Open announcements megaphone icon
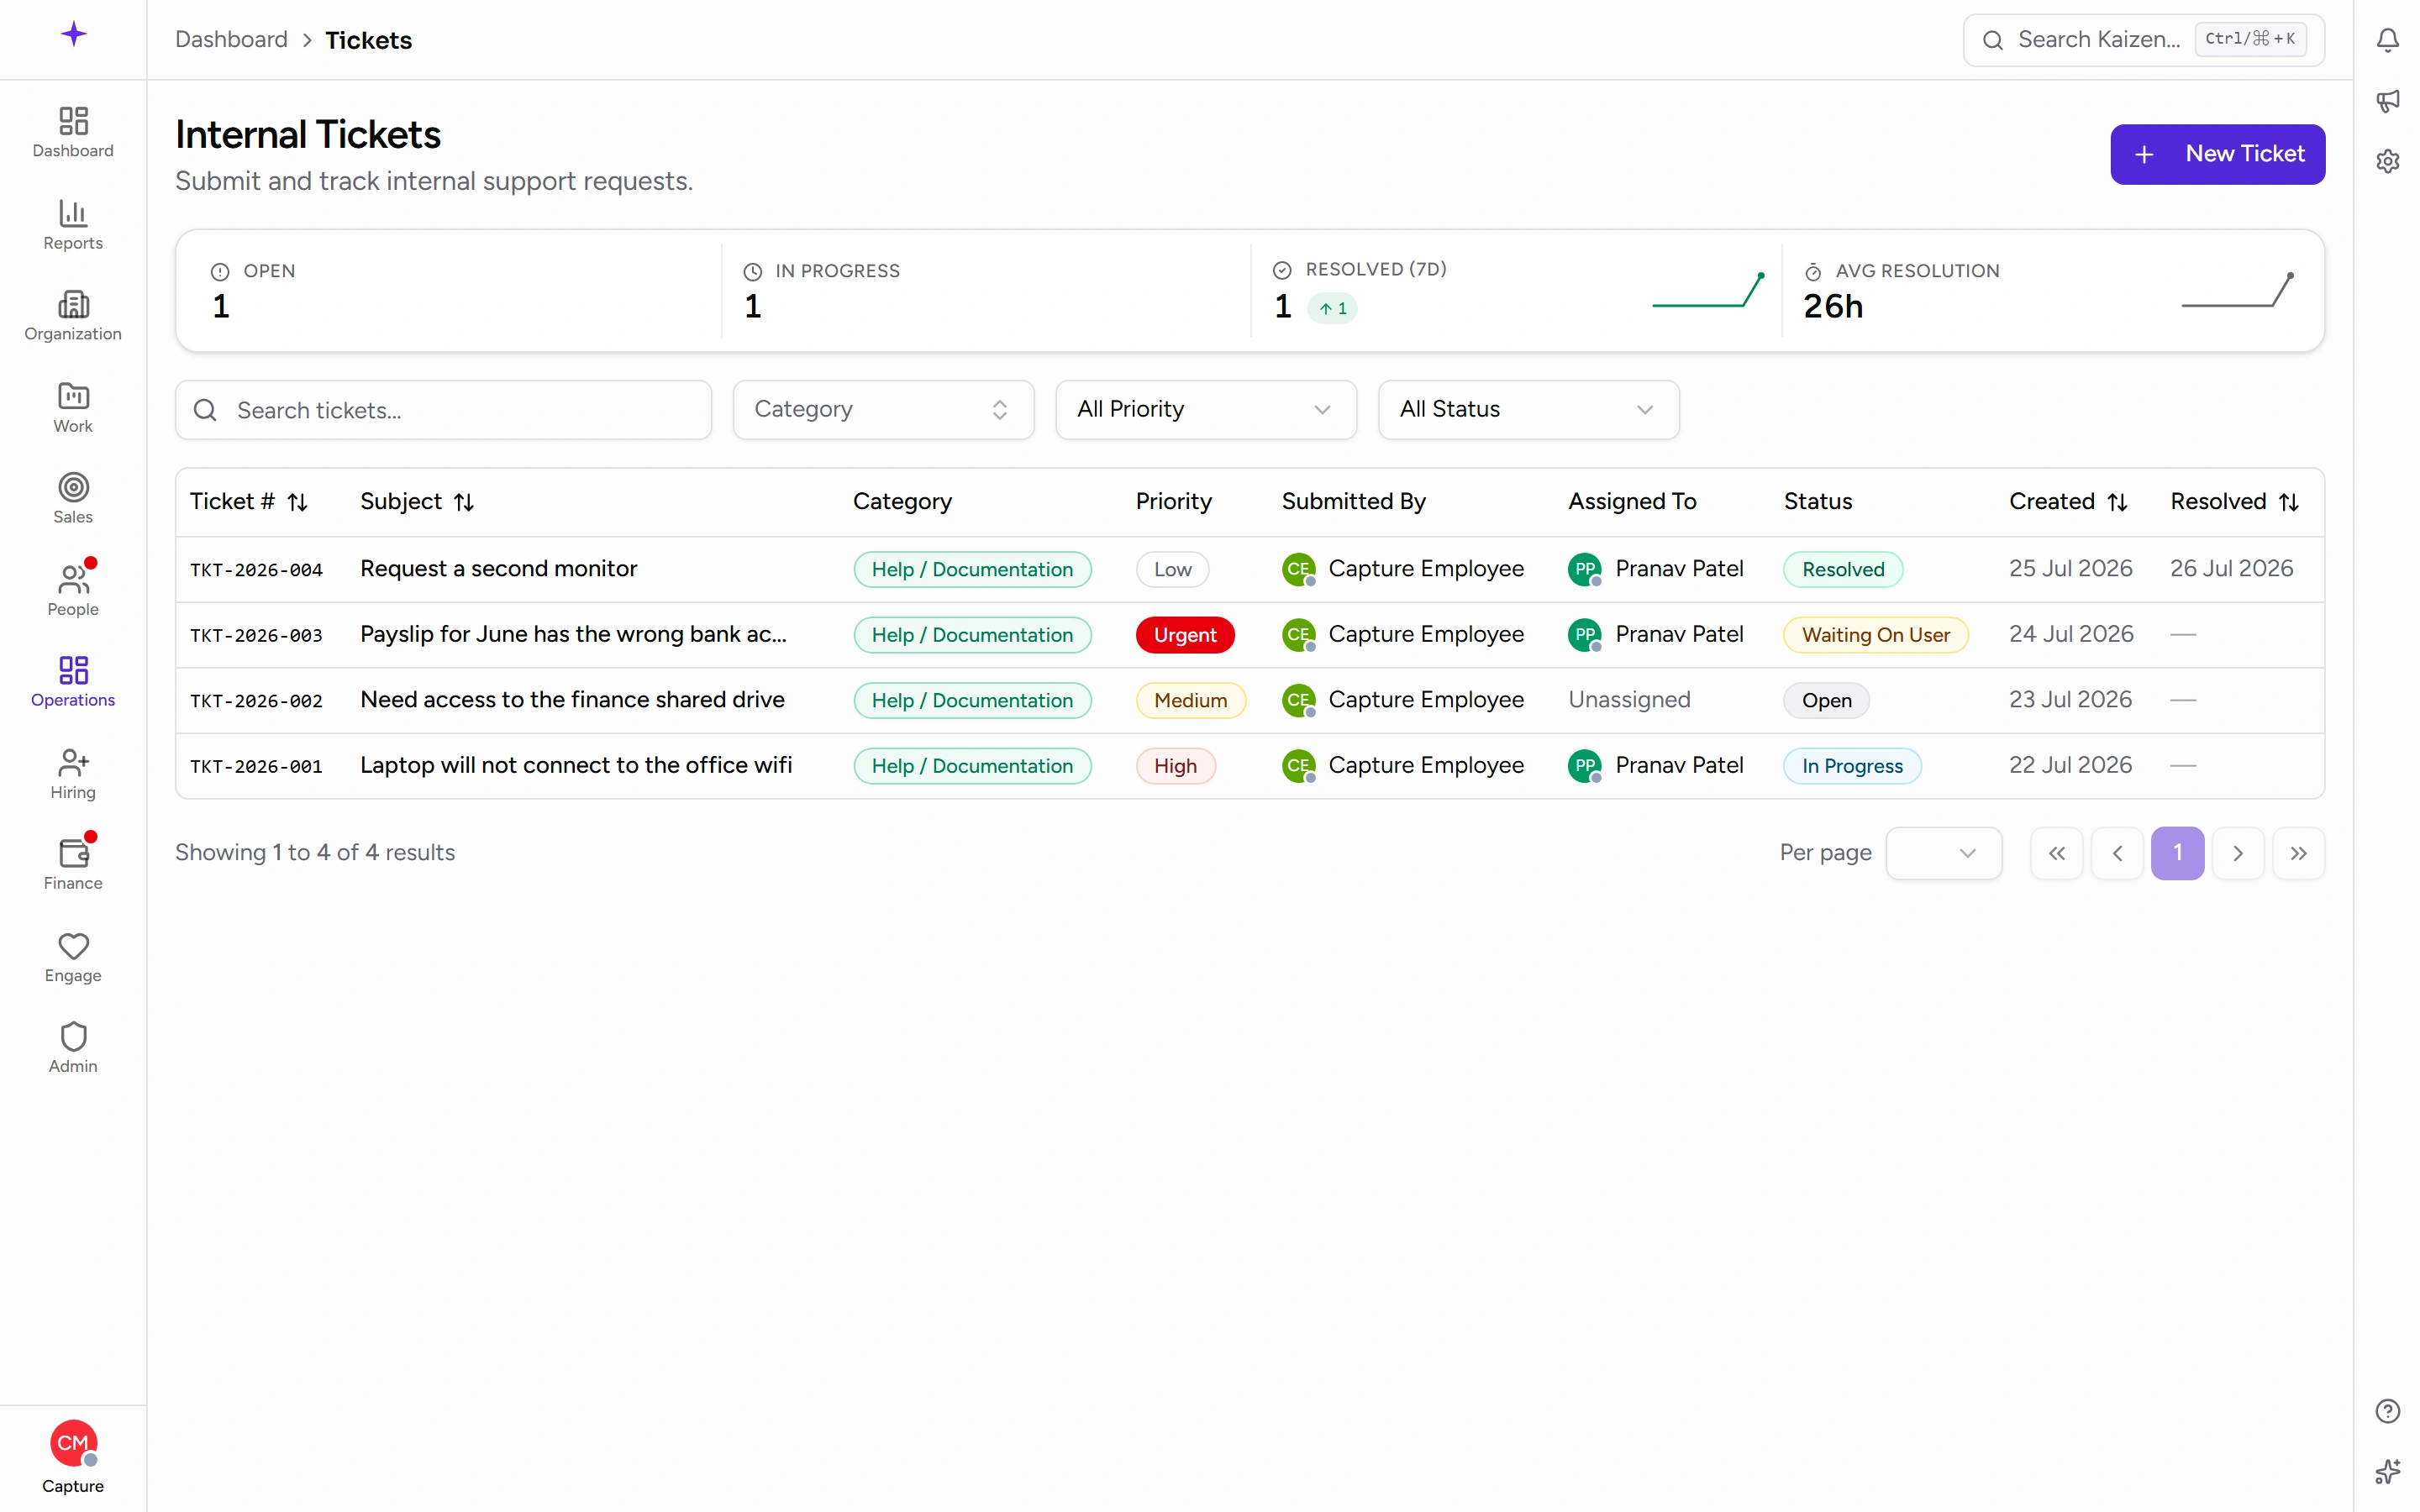Screen dimensions: 2420x1512 click(x=2387, y=101)
